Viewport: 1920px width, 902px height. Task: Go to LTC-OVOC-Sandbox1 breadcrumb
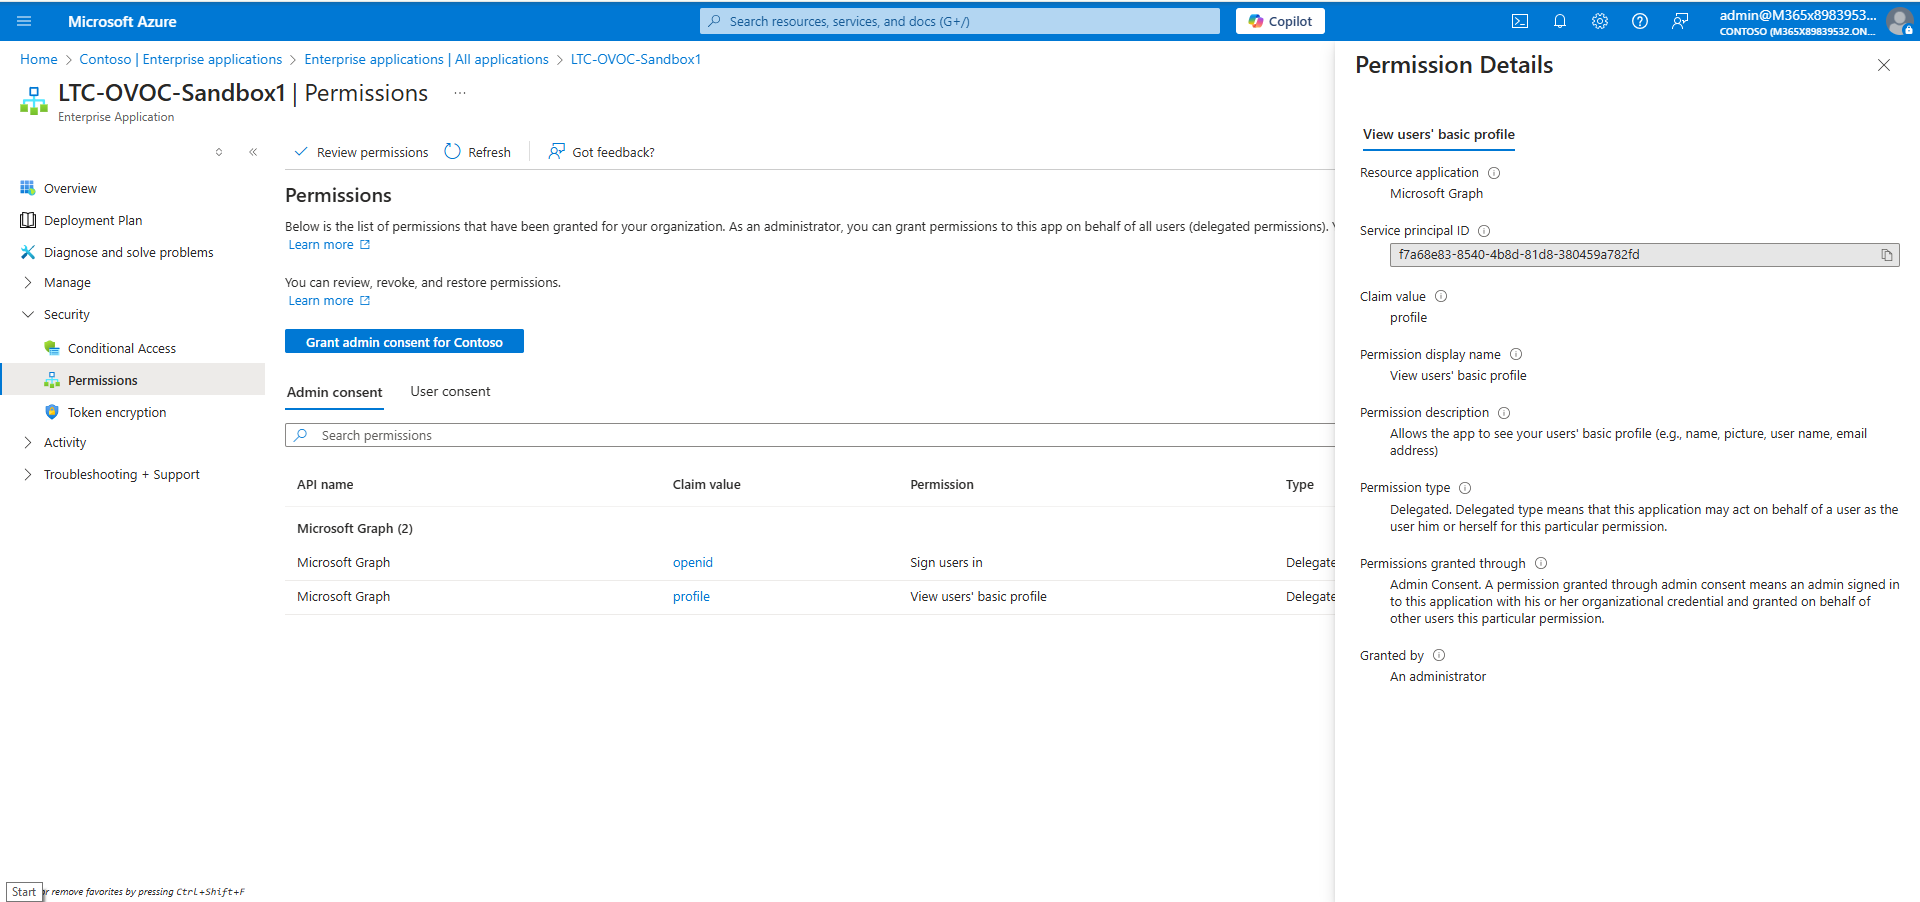tap(636, 60)
